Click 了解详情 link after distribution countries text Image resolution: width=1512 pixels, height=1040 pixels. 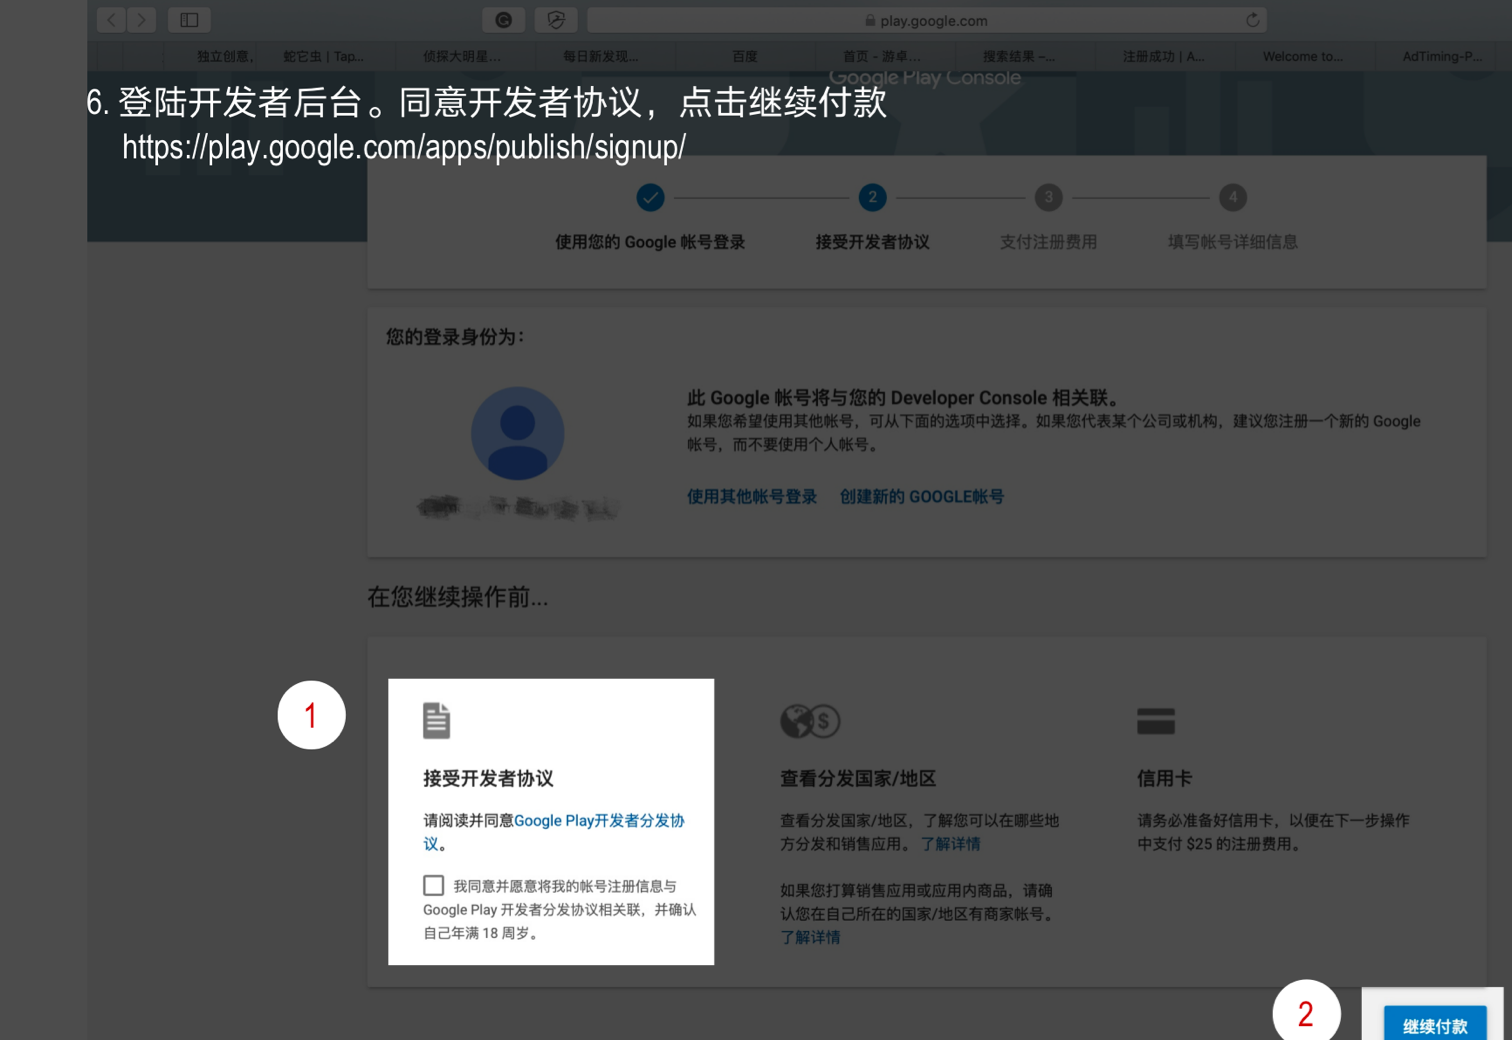point(950,844)
